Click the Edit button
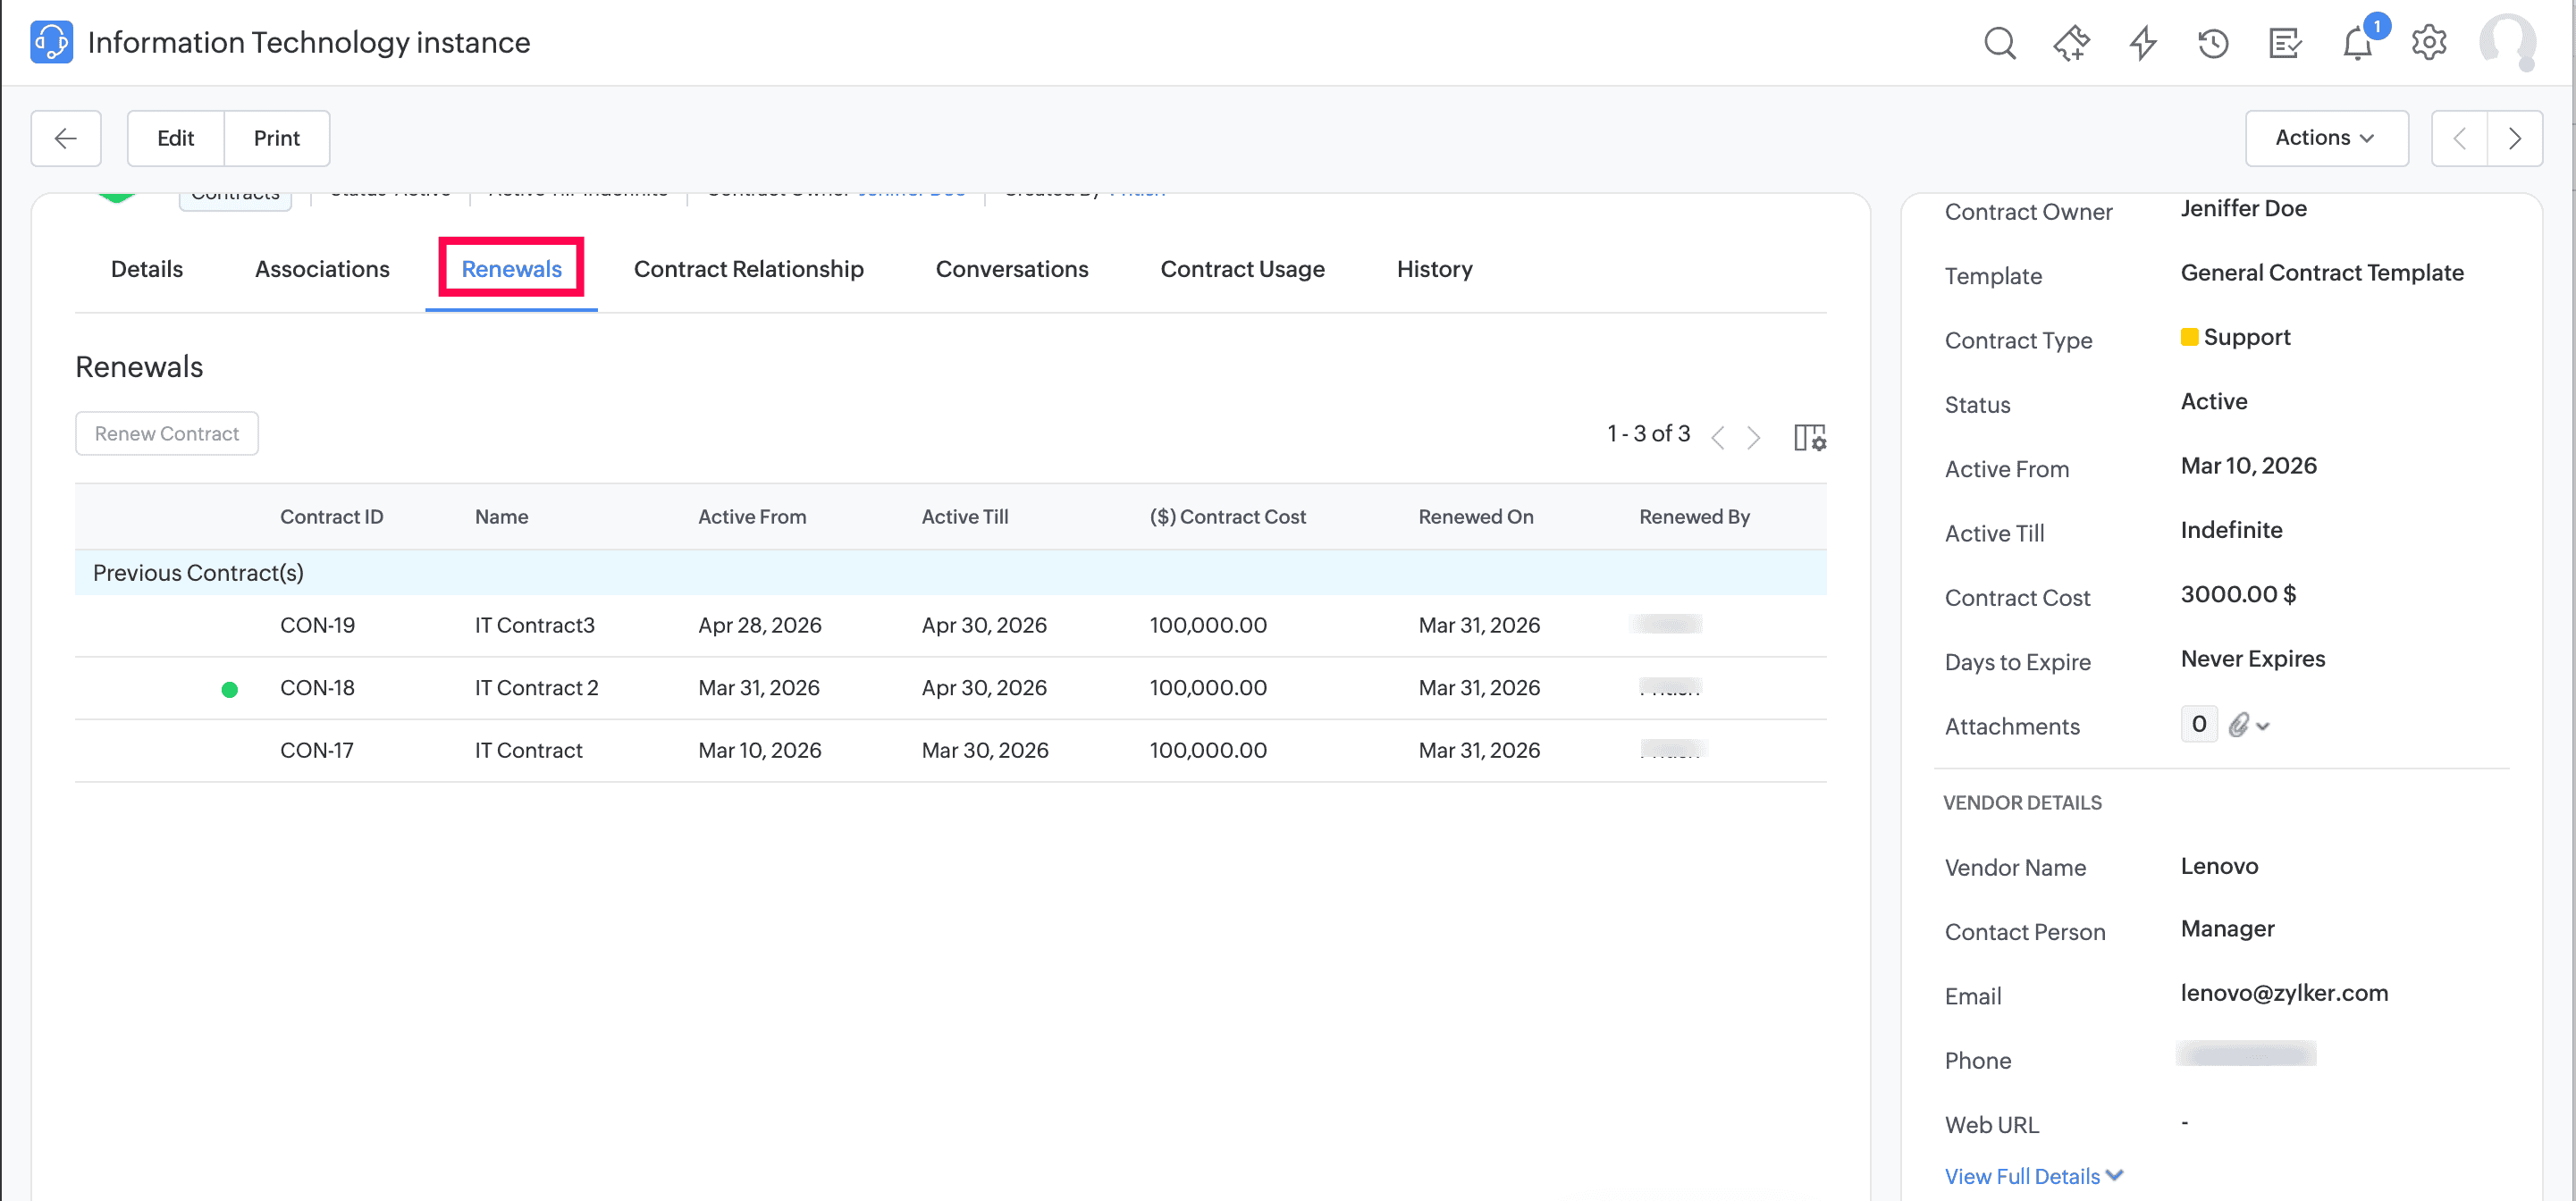The height and width of the screenshot is (1201, 2576). coord(175,138)
